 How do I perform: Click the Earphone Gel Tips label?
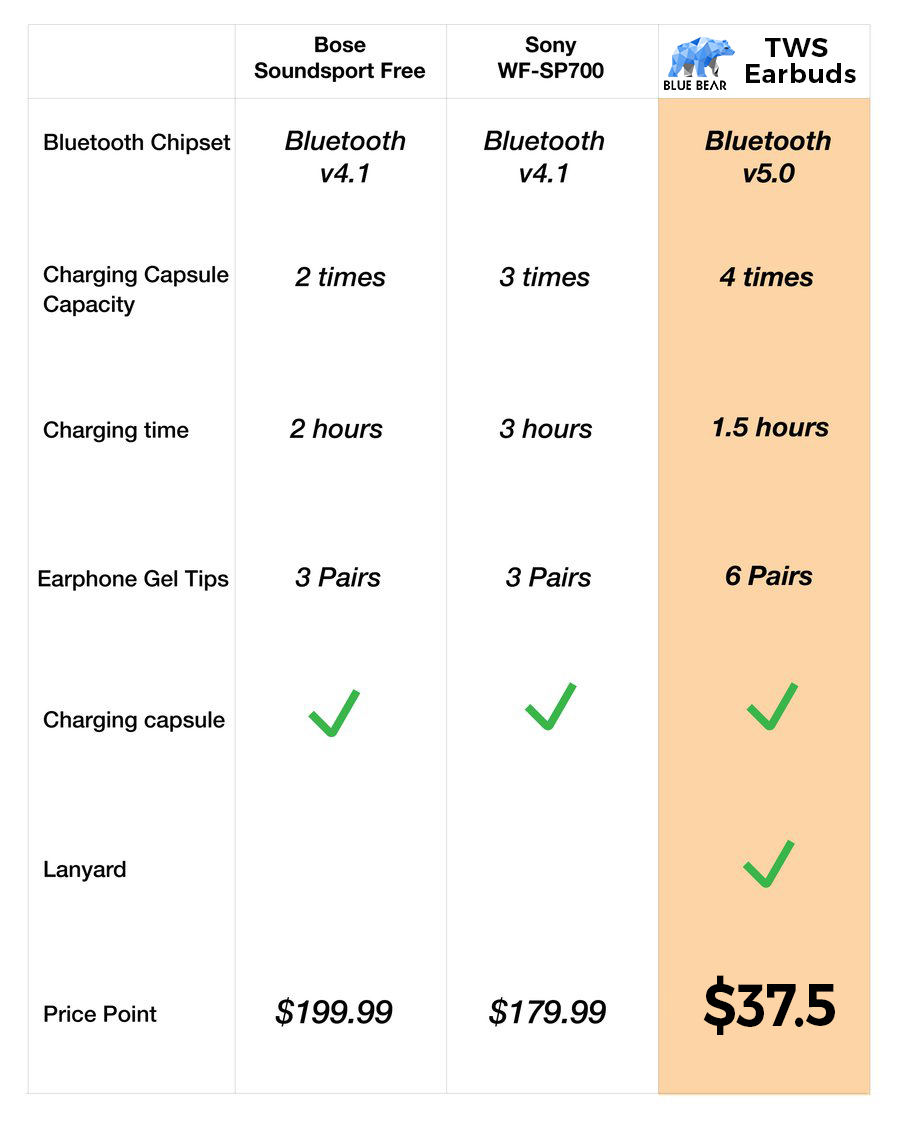133,579
